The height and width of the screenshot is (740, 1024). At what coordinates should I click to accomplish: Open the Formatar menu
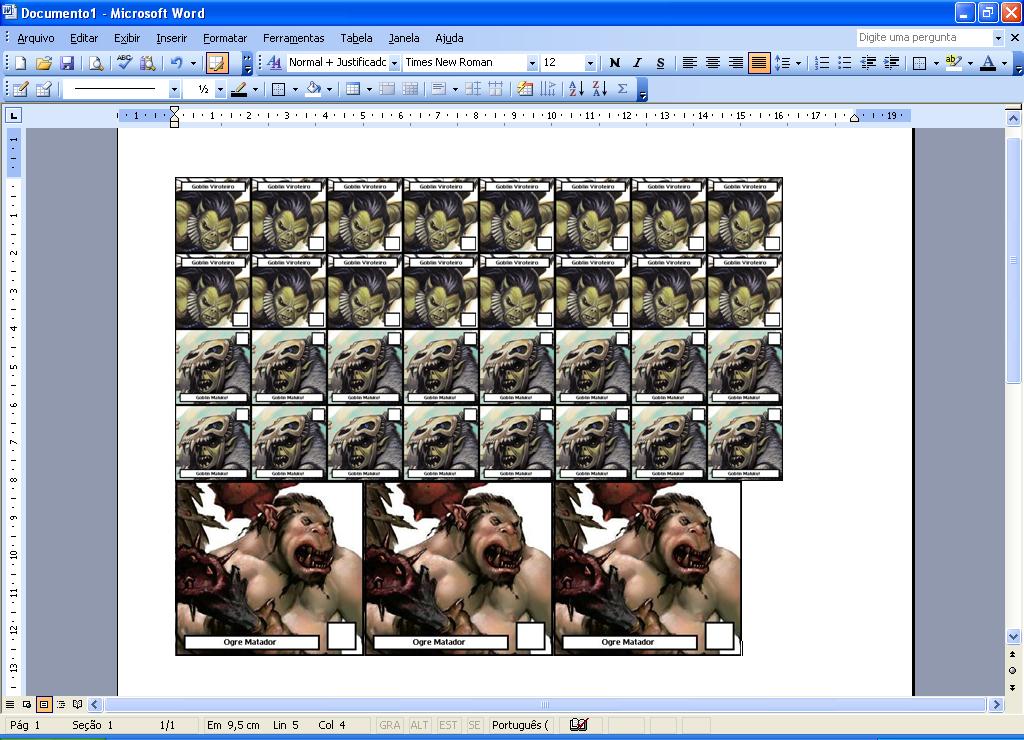tap(225, 38)
